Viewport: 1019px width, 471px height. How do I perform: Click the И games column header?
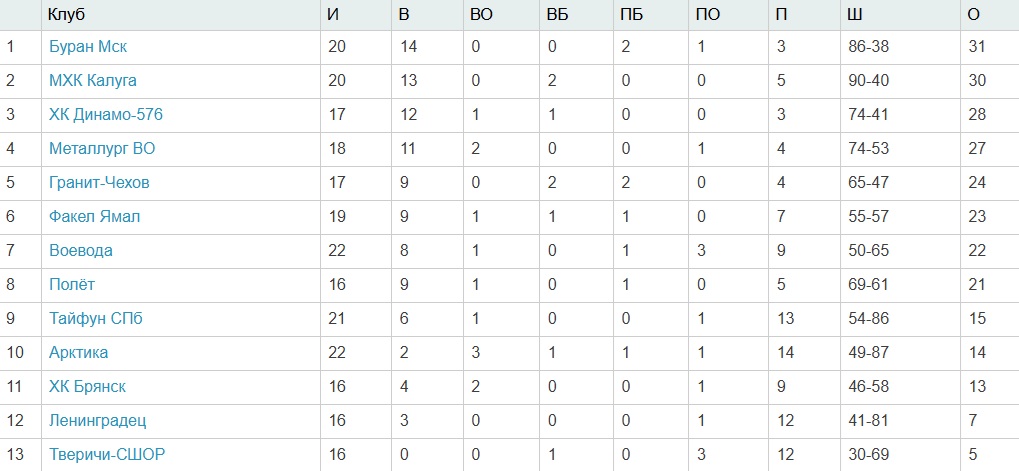click(332, 14)
